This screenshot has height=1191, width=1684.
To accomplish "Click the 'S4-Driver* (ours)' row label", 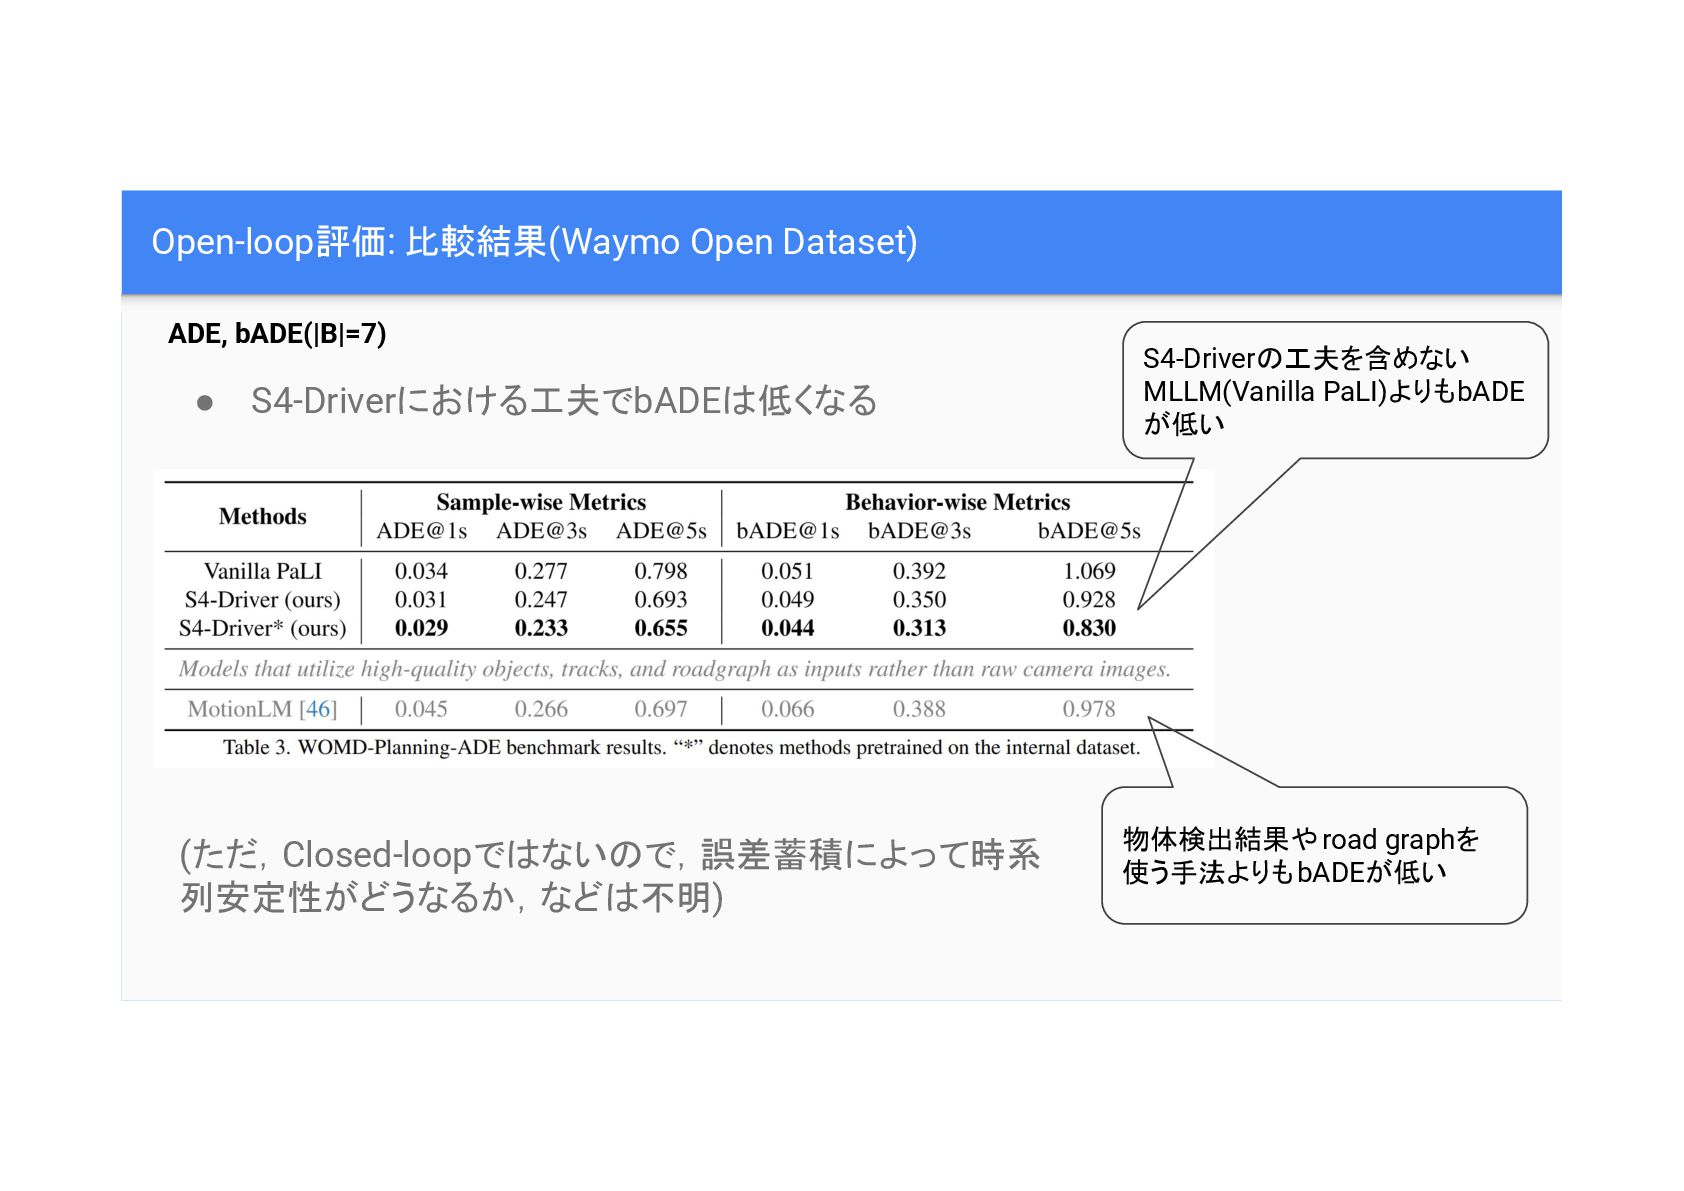I will point(263,628).
